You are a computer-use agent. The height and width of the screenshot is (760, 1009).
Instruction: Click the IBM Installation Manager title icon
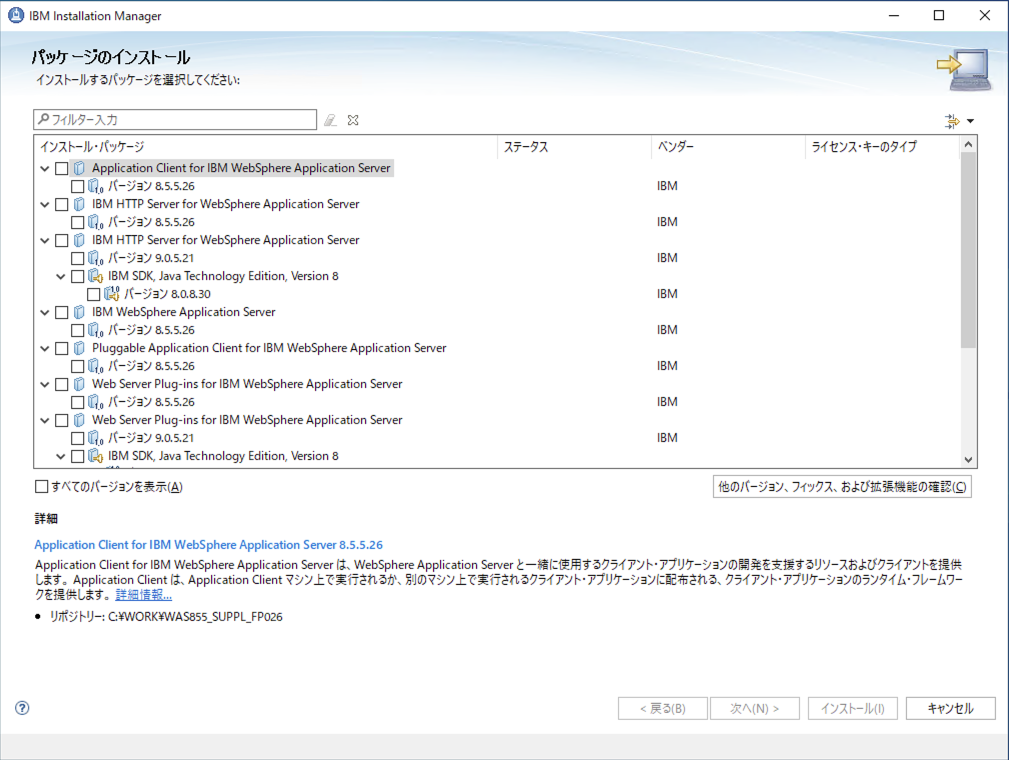(x=15, y=15)
